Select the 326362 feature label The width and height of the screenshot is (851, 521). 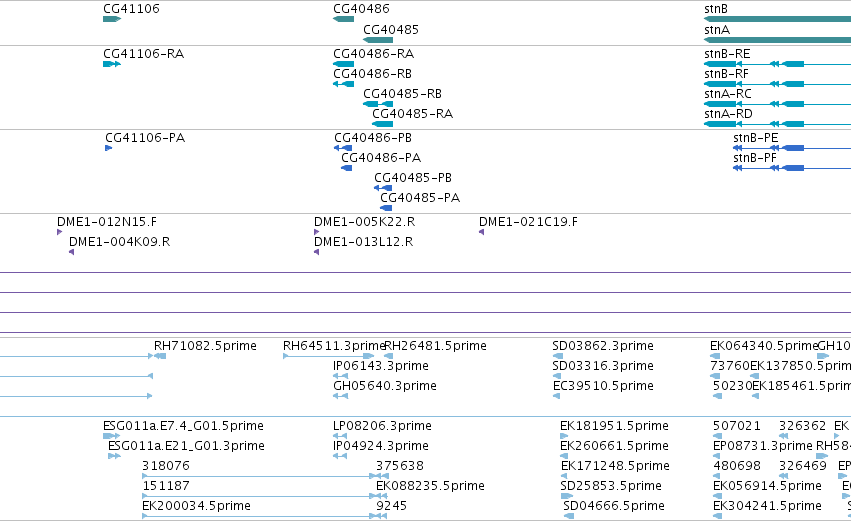[x=803, y=426]
